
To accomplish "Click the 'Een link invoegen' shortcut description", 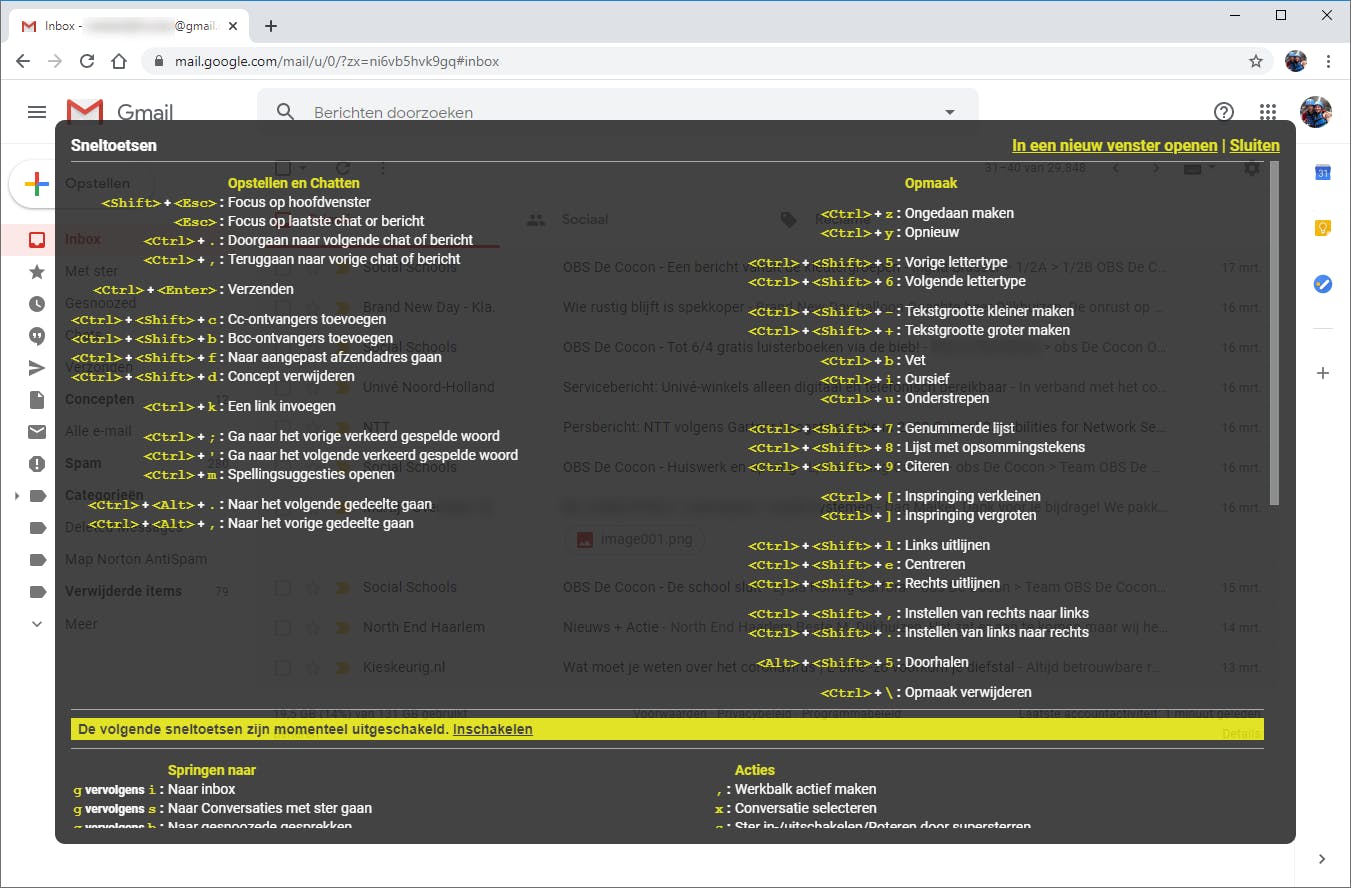I will pos(282,406).
